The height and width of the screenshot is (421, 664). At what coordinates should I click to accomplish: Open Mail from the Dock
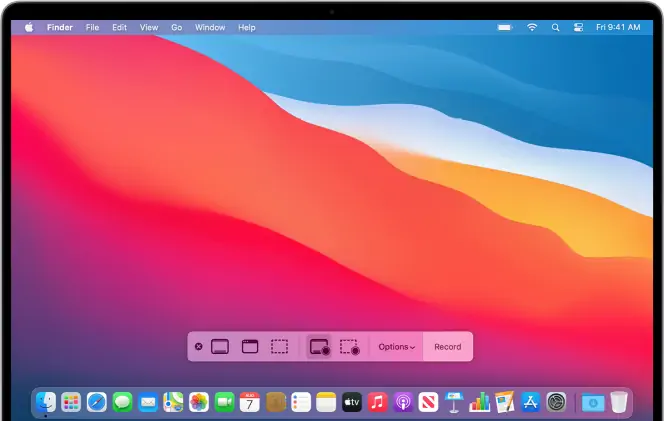click(x=148, y=402)
